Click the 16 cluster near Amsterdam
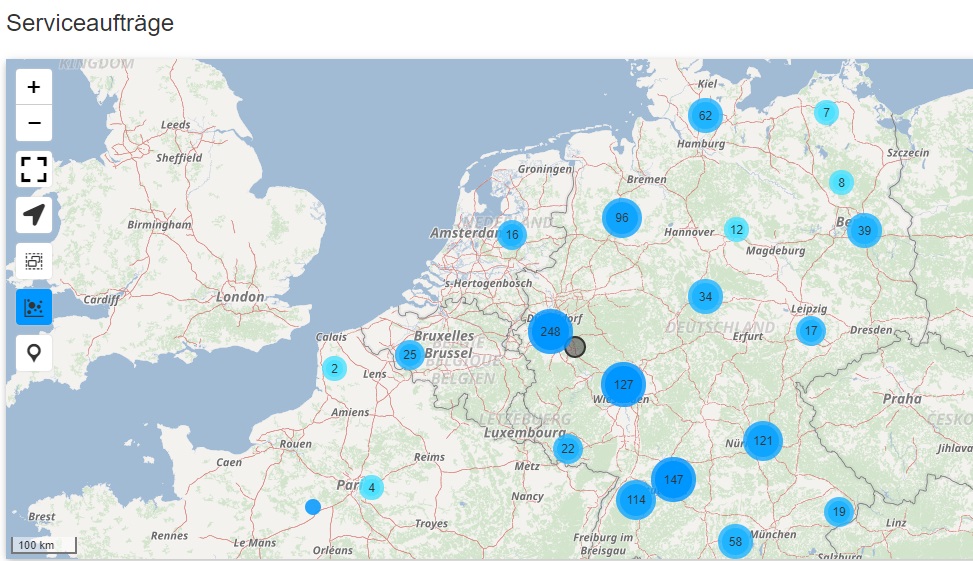The height and width of the screenshot is (561, 973). point(512,236)
